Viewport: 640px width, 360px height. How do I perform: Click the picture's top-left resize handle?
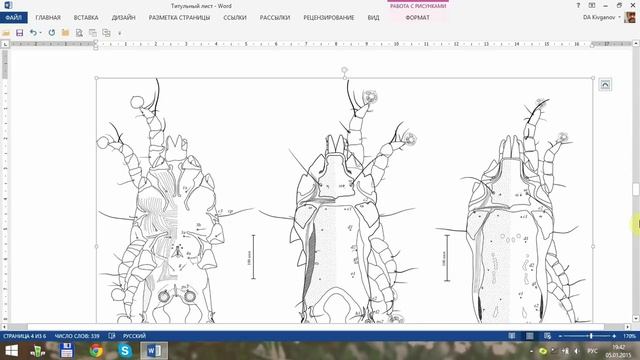tap(96, 78)
